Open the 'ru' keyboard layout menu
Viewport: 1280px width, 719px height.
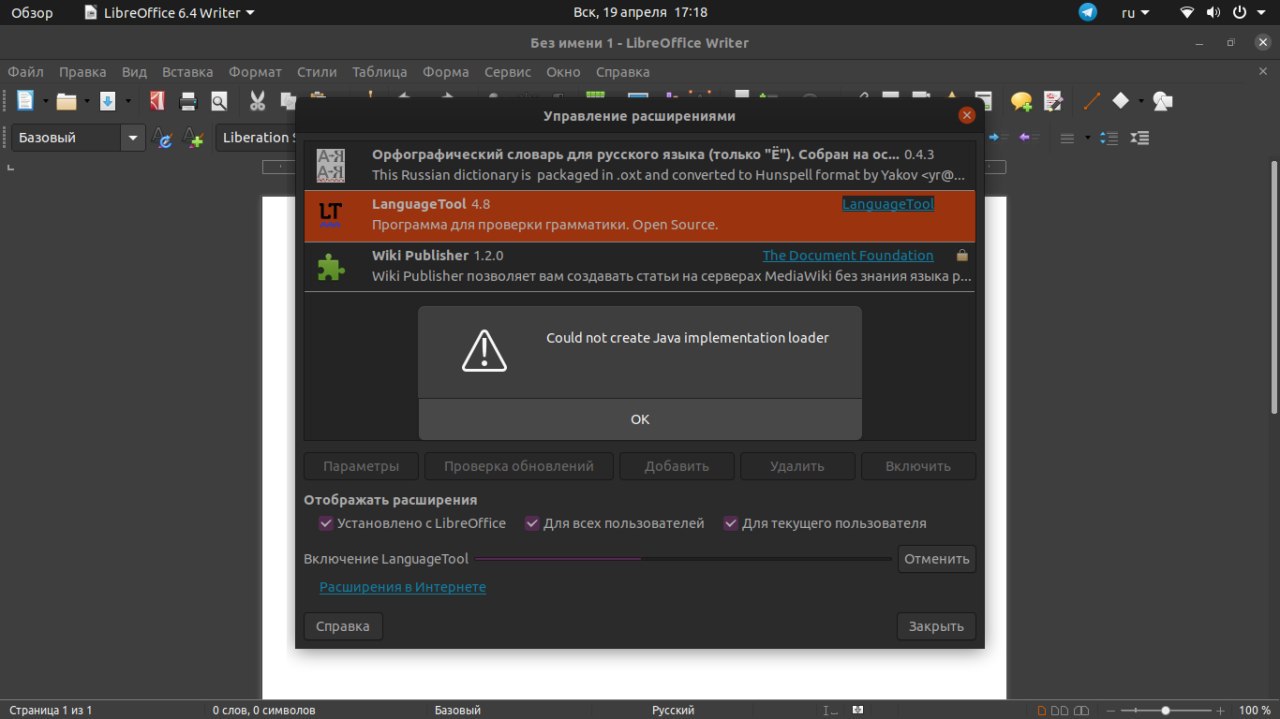pyautogui.click(x=1135, y=12)
